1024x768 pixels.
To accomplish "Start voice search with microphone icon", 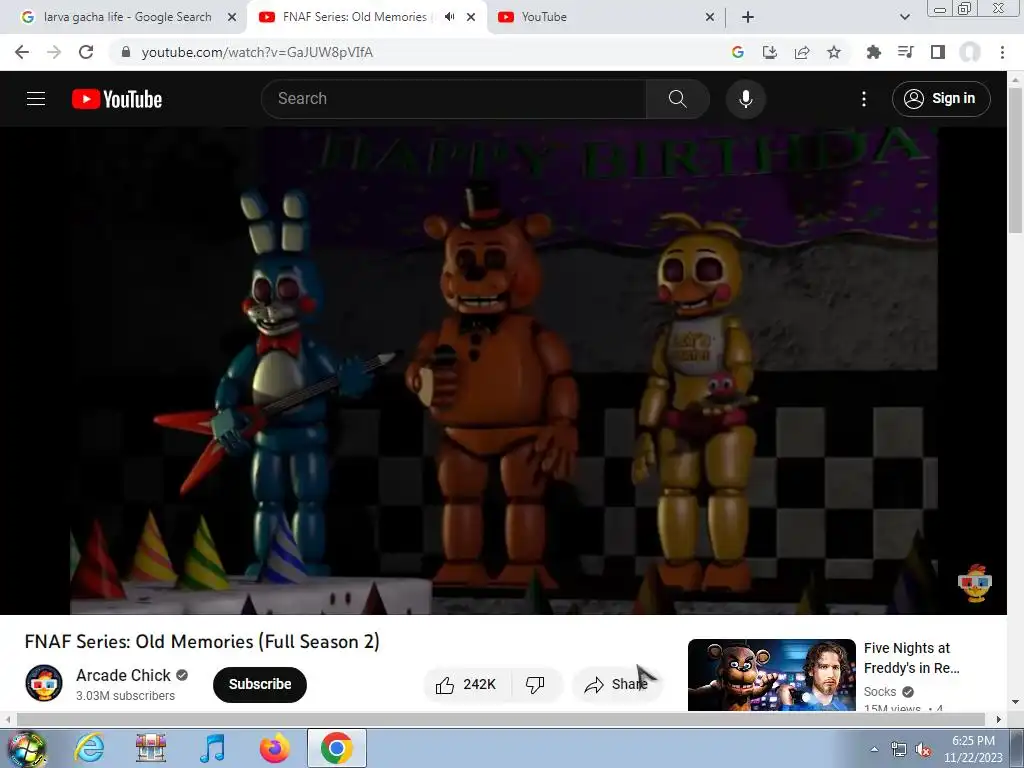I will point(745,99).
